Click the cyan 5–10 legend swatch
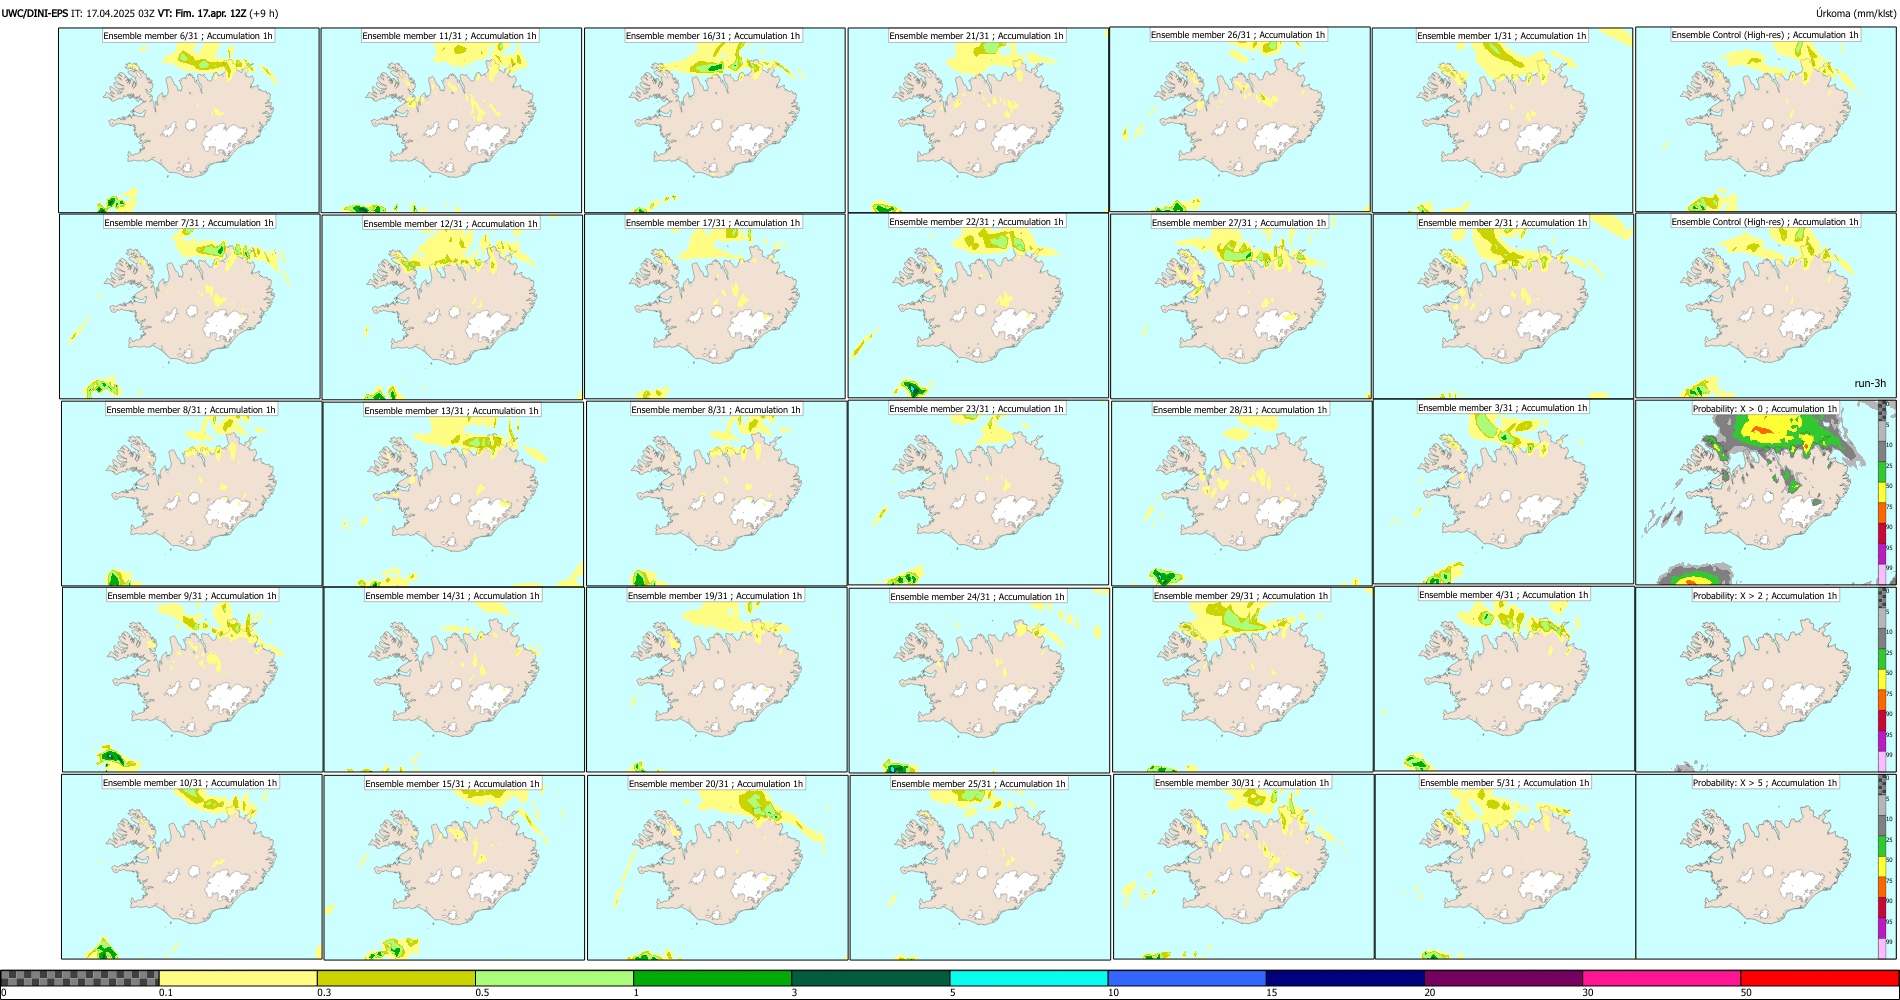The width and height of the screenshot is (1900, 1000). (1029, 978)
